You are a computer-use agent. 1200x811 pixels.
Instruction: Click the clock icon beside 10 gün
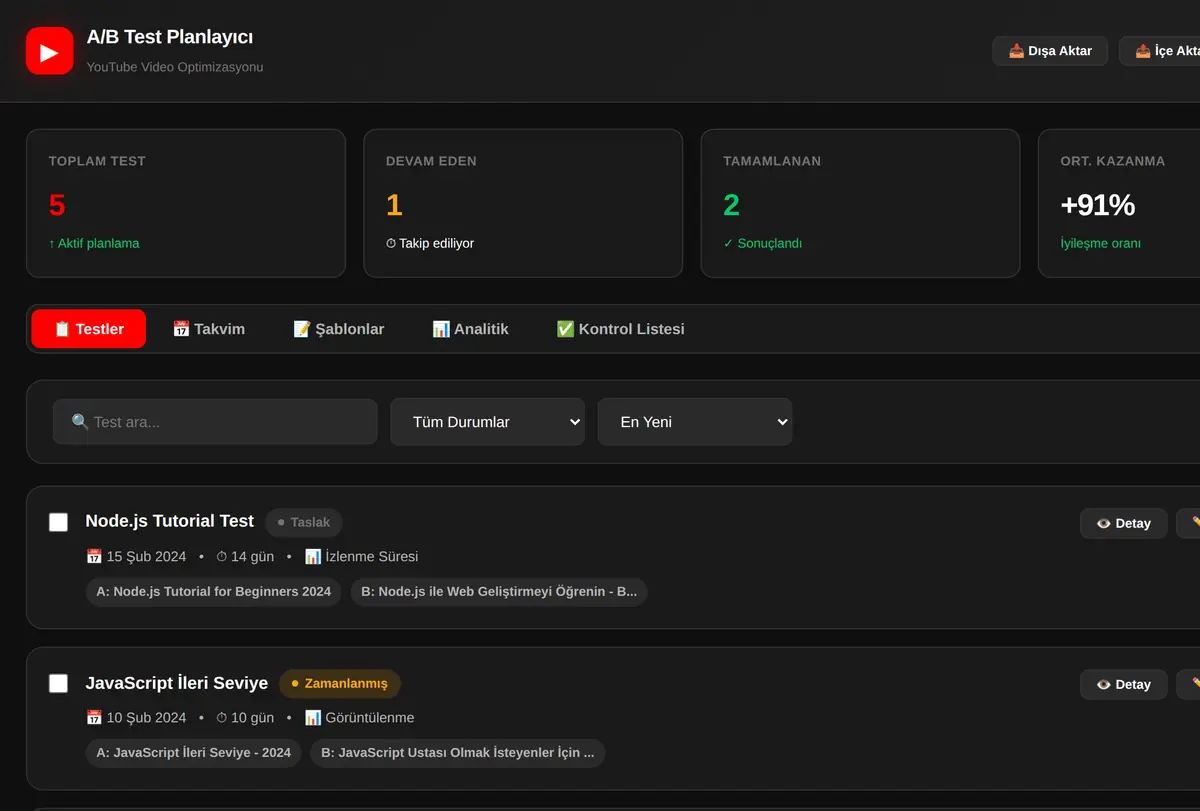click(222, 718)
